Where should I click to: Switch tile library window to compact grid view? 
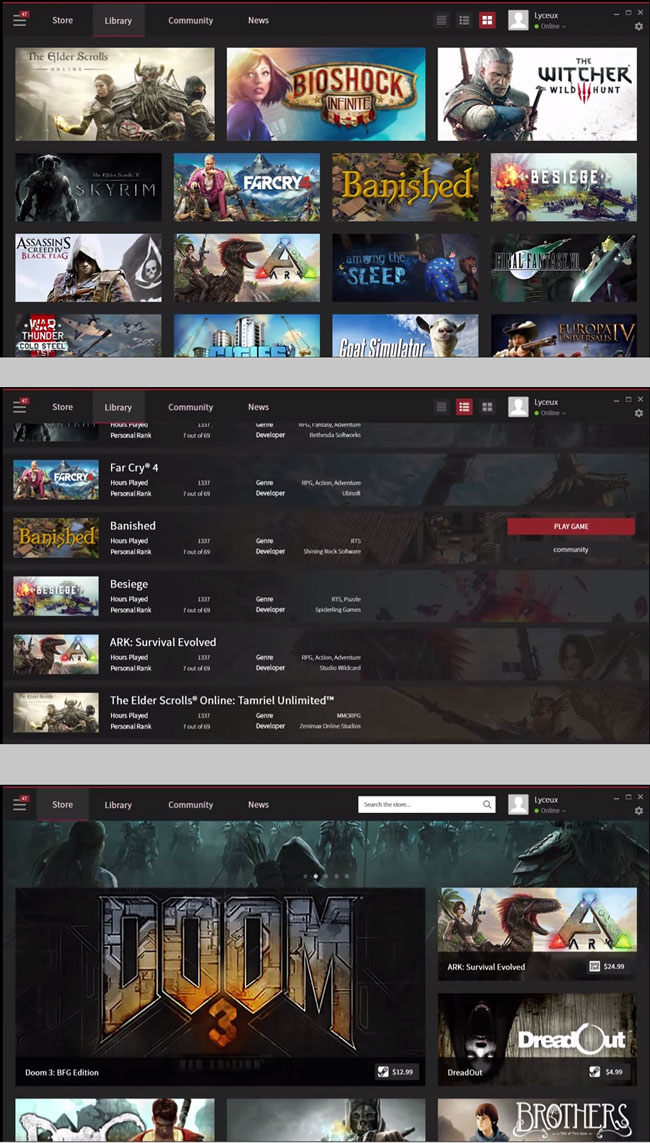pyautogui.click(x=441, y=20)
